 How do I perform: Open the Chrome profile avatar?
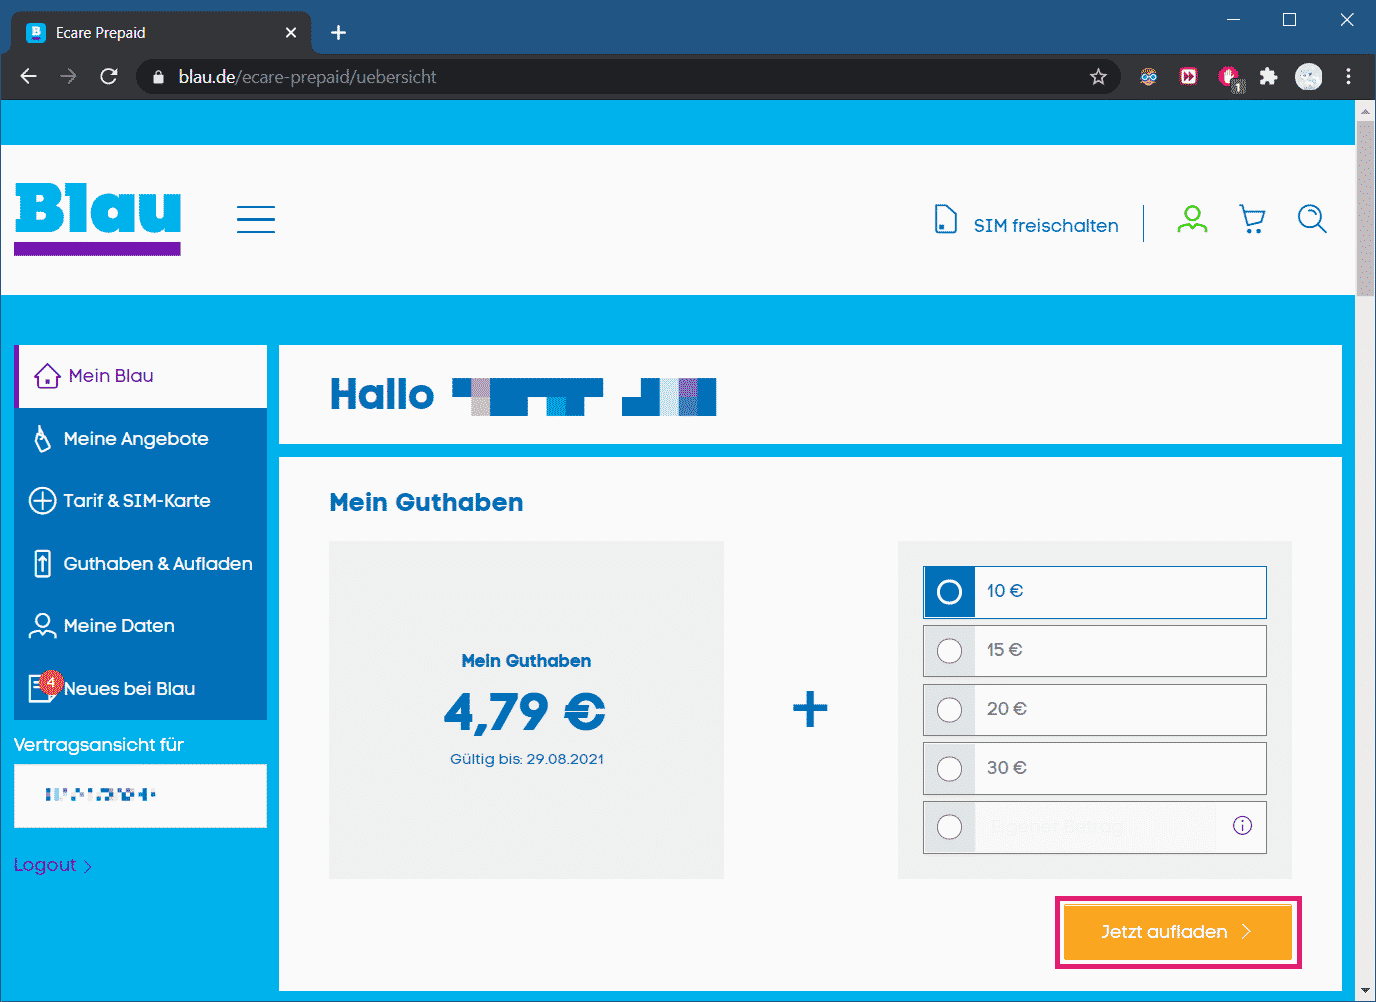pos(1308,77)
